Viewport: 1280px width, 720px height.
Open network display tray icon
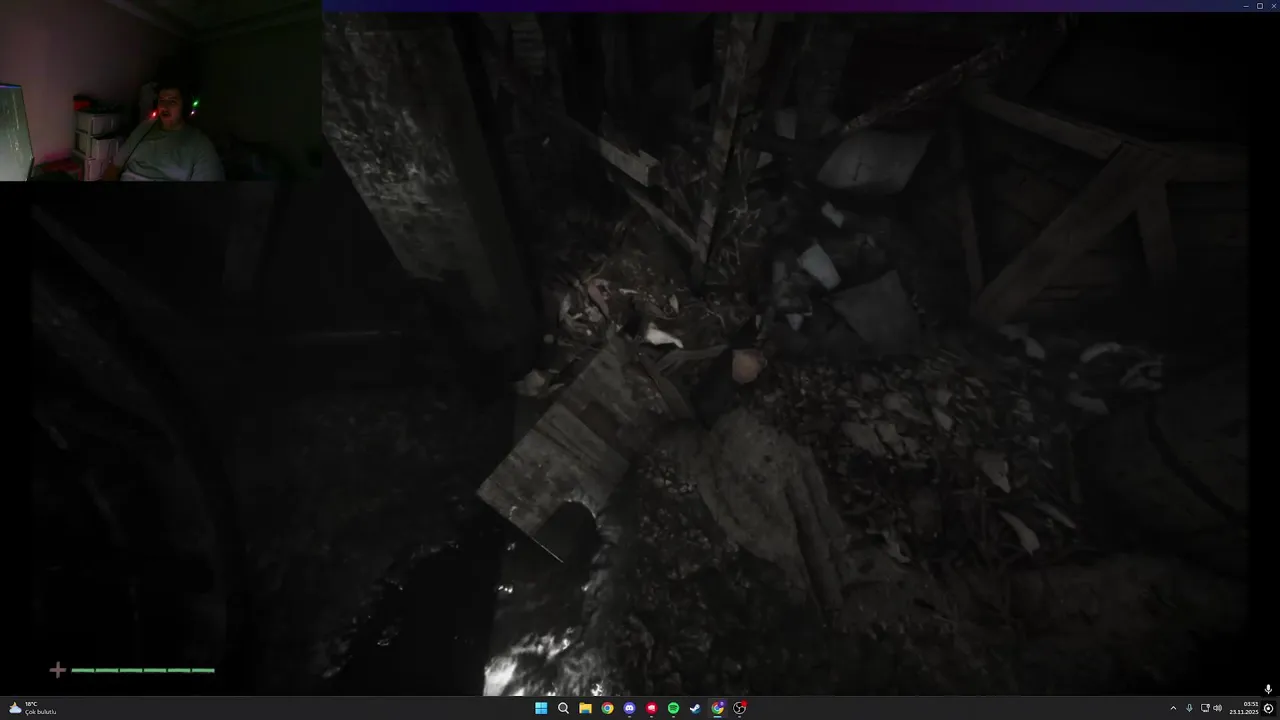1205,708
